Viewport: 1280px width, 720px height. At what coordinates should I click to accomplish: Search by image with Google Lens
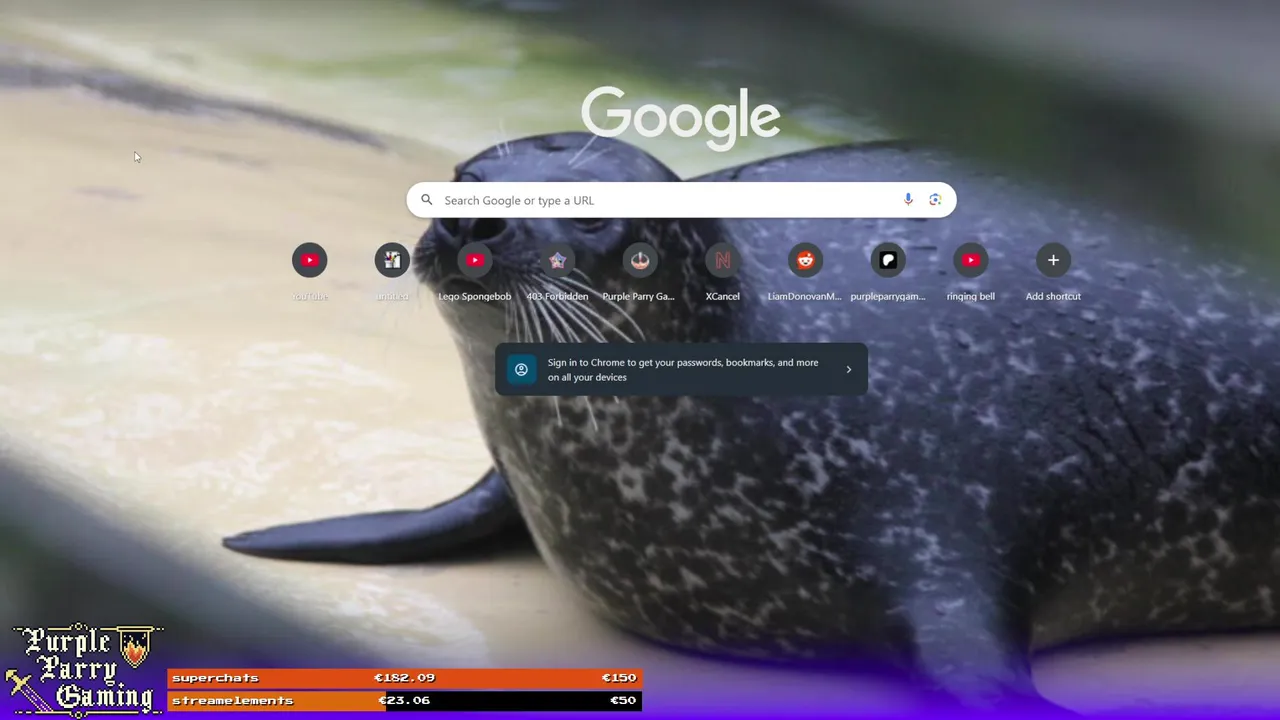click(x=935, y=200)
